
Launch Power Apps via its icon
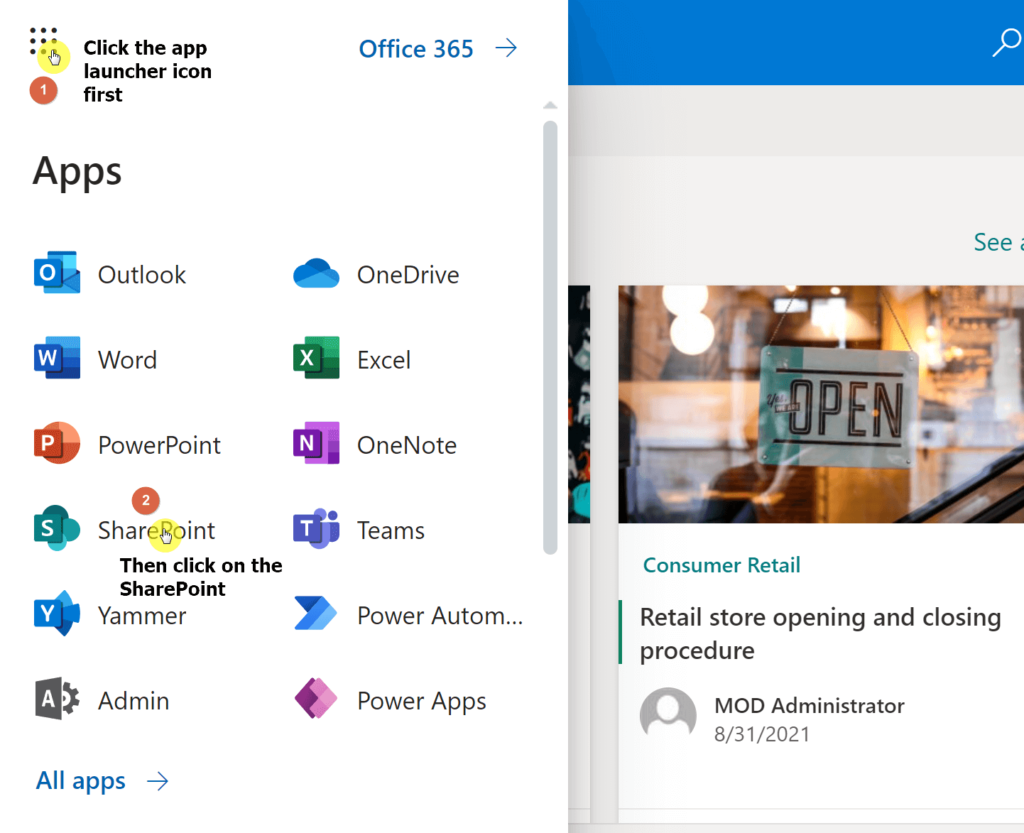point(316,699)
